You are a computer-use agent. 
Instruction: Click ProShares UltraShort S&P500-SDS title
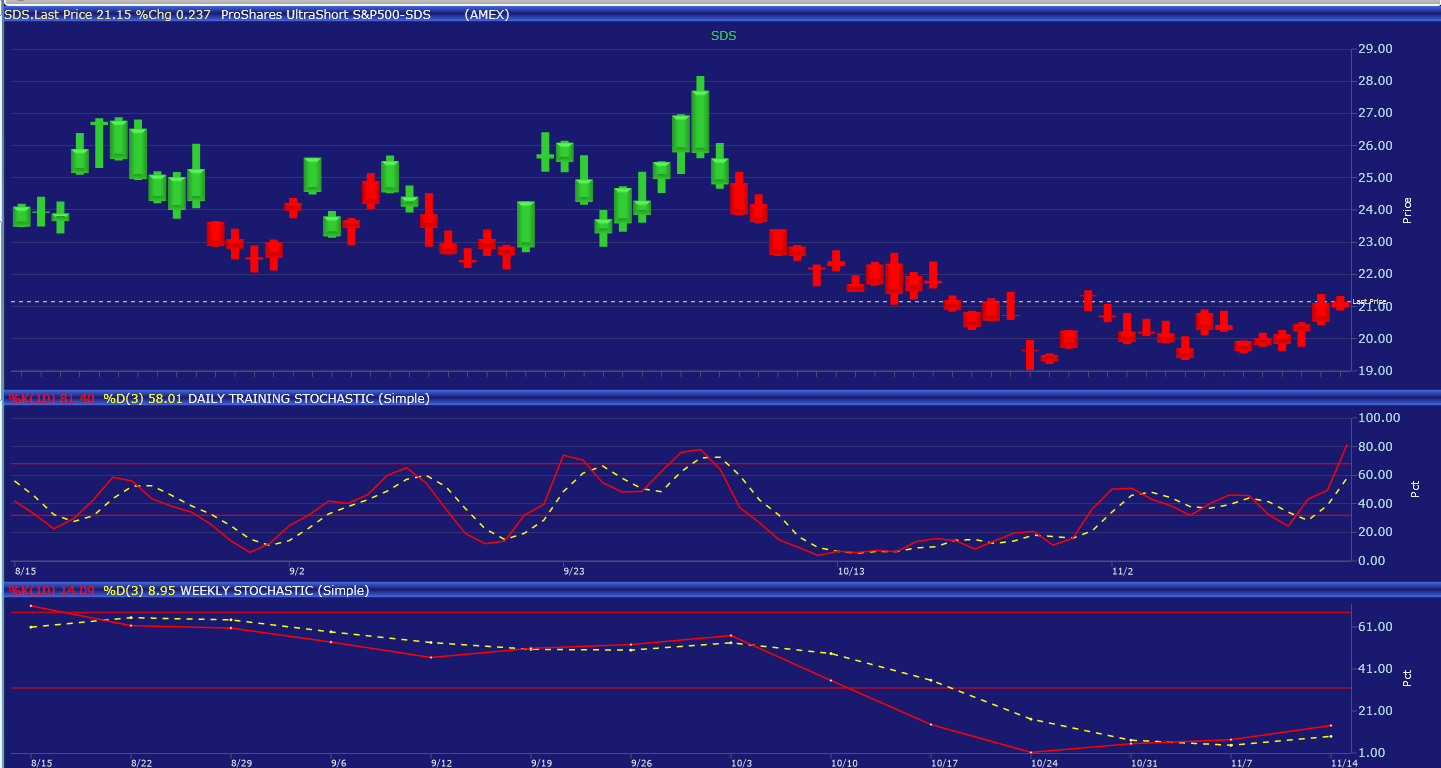[x=326, y=15]
